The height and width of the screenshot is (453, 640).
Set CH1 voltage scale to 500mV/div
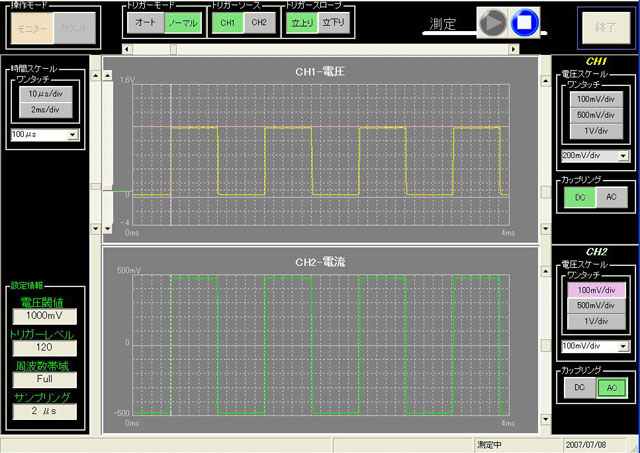(x=596, y=115)
